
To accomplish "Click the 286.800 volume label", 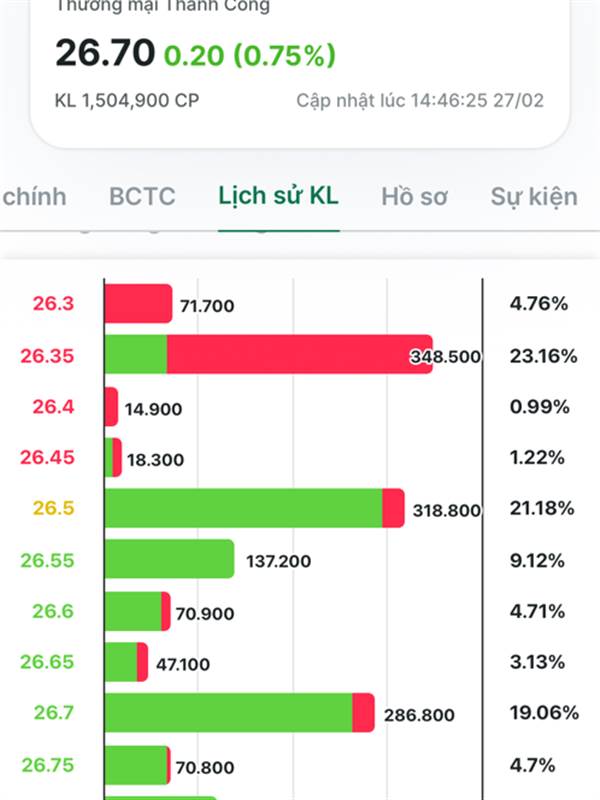I will pyautogui.click(x=420, y=715).
